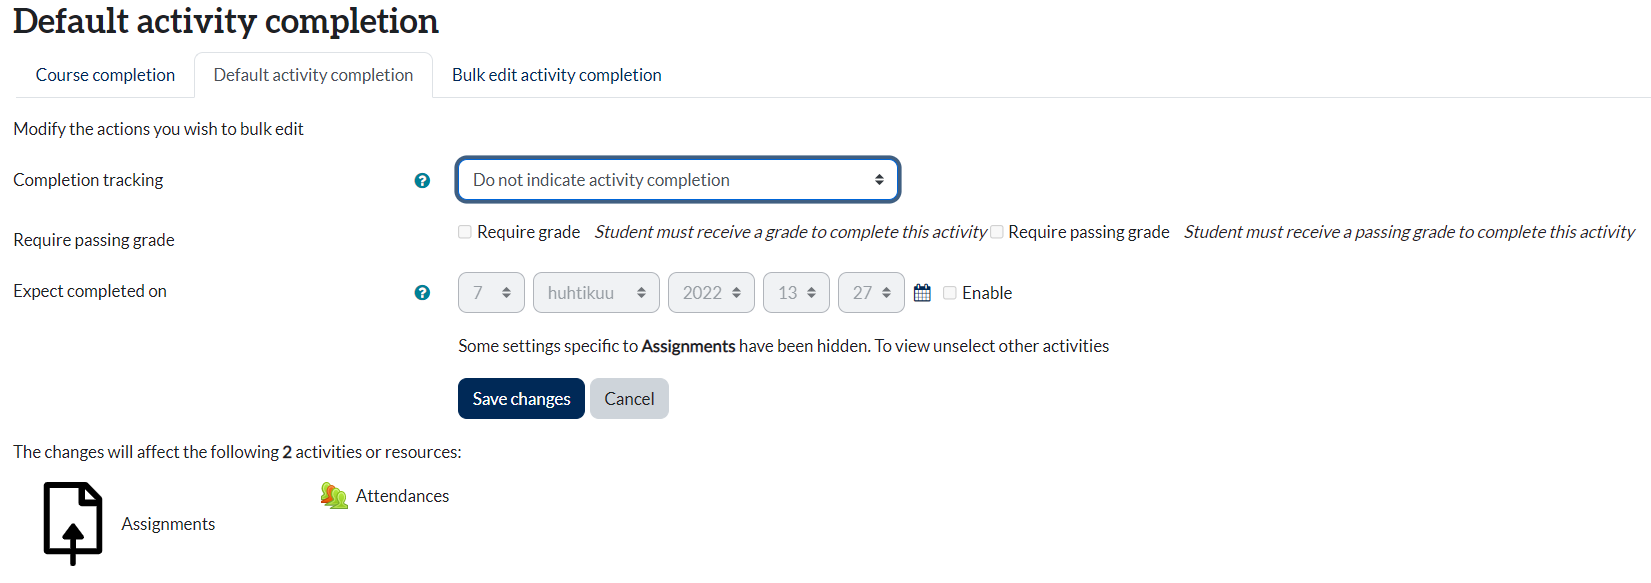Open the month dropdown showing huhtikuu

pyautogui.click(x=596, y=293)
